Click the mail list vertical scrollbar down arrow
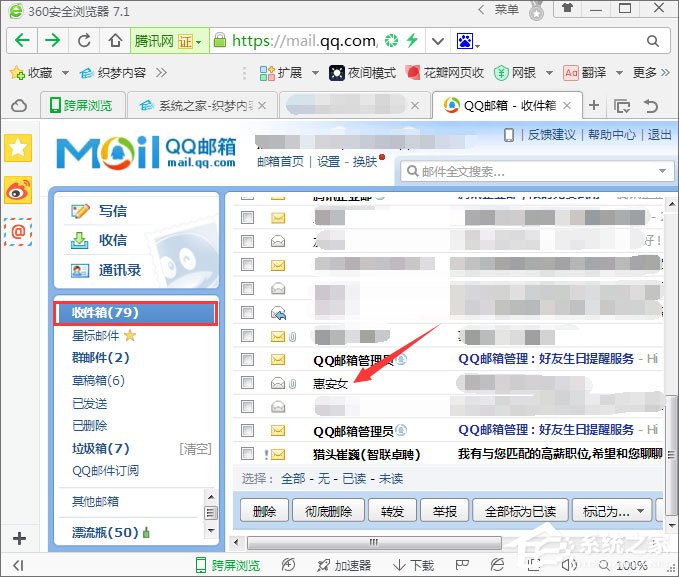Viewport: 679px width, 577px height. coord(672,525)
